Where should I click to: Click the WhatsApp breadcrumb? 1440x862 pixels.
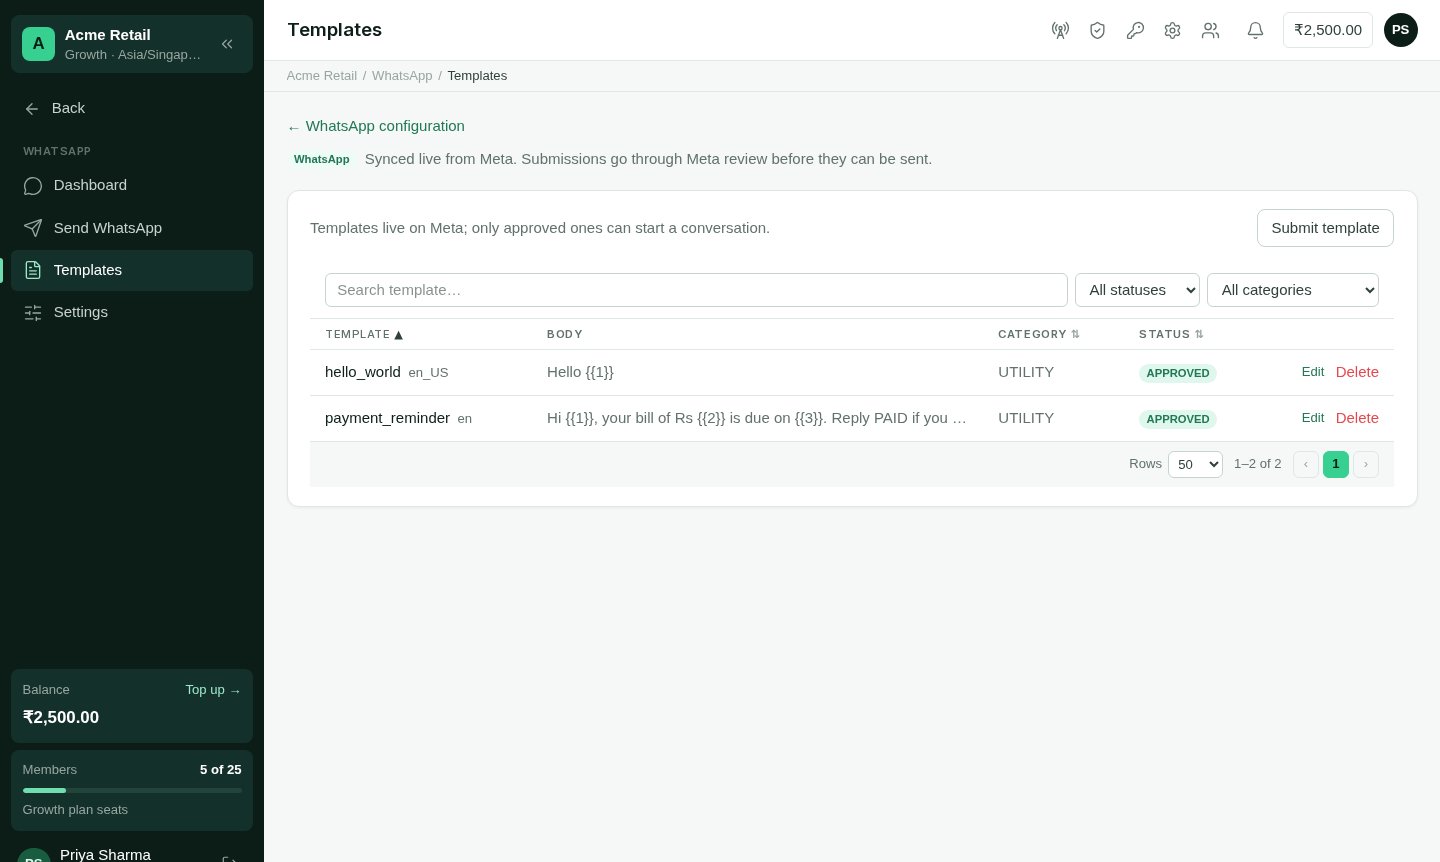(x=402, y=76)
